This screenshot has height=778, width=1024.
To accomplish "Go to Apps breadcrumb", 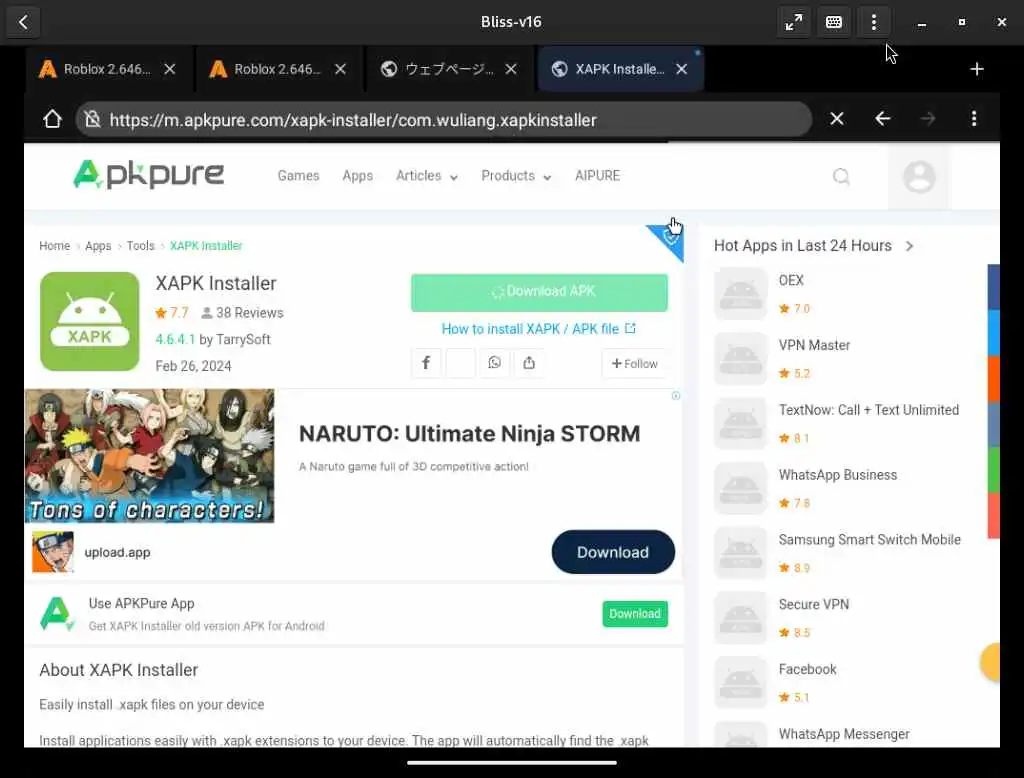I will click(x=98, y=246).
